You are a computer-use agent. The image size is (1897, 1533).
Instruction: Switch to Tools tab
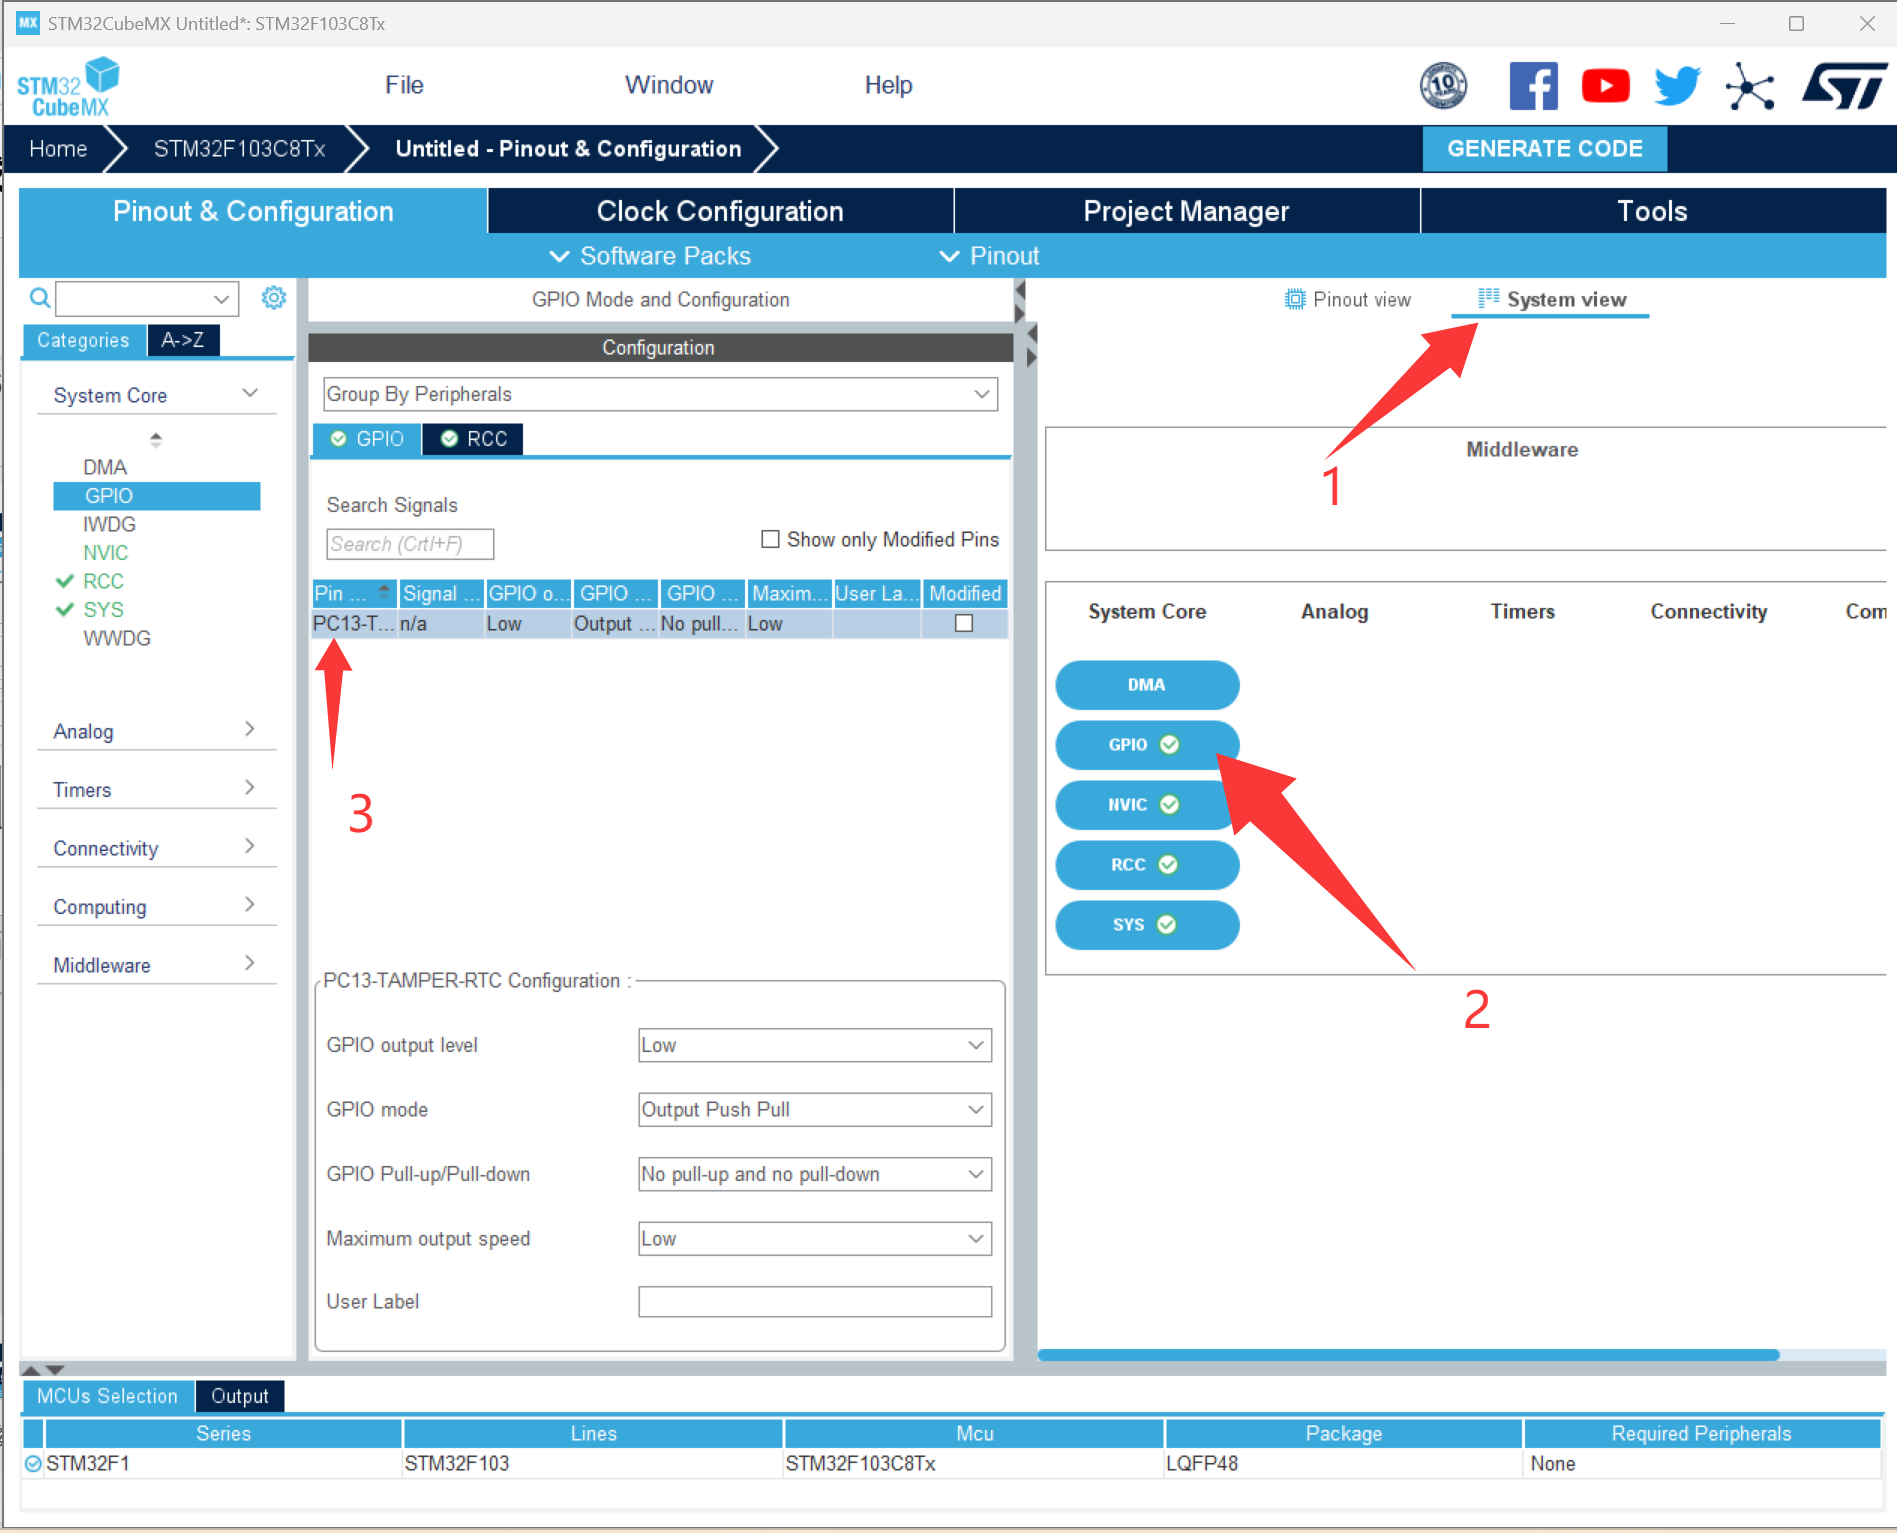[x=1652, y=211]
